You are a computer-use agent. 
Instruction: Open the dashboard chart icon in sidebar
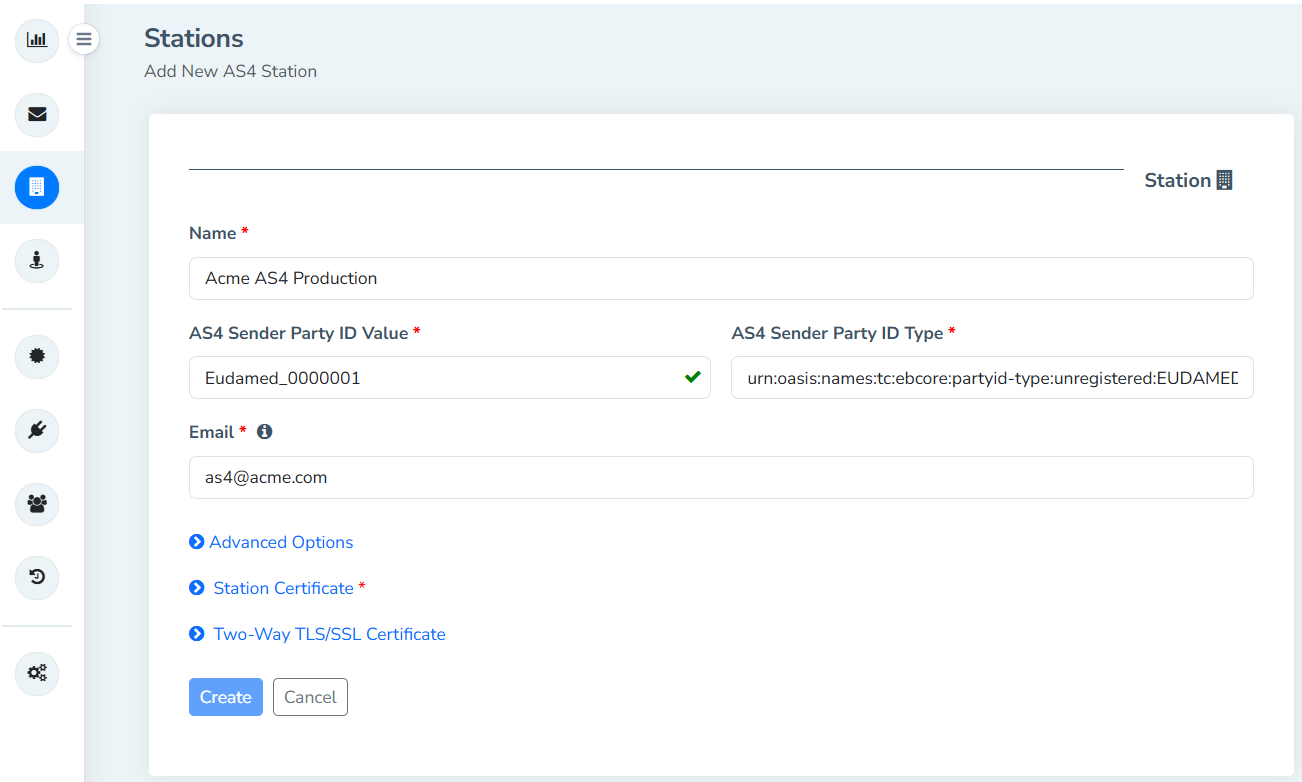pos(37,40)
